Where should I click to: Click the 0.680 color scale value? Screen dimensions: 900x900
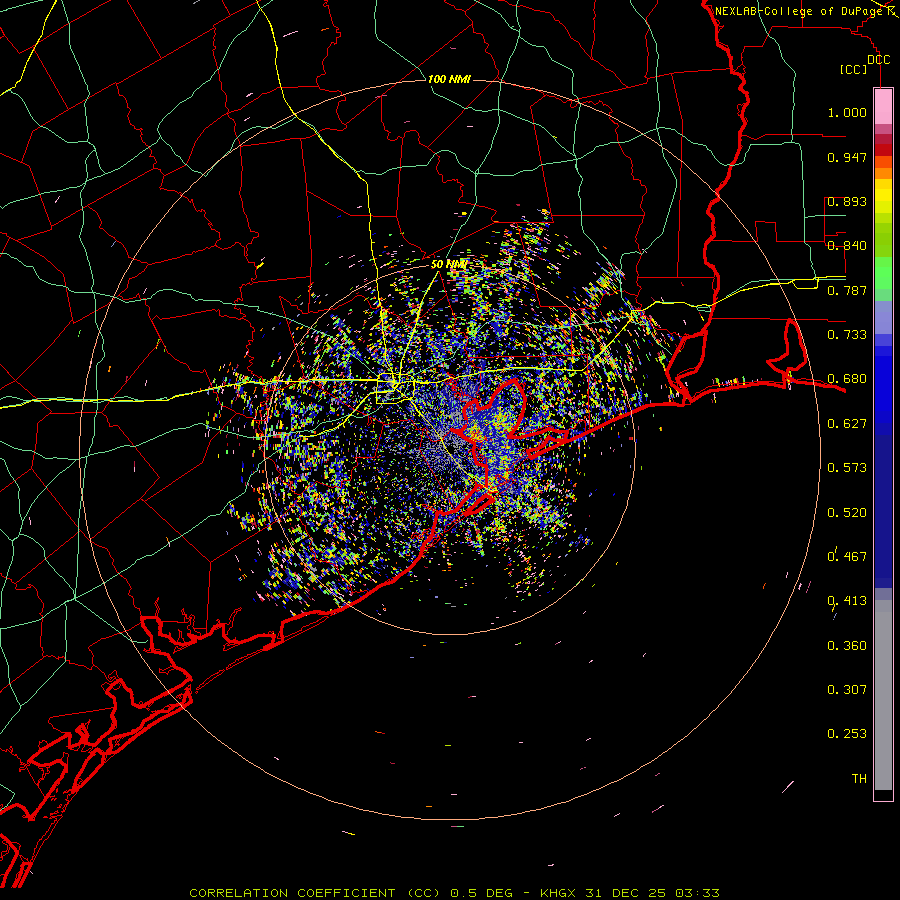(x=847, y=379)
